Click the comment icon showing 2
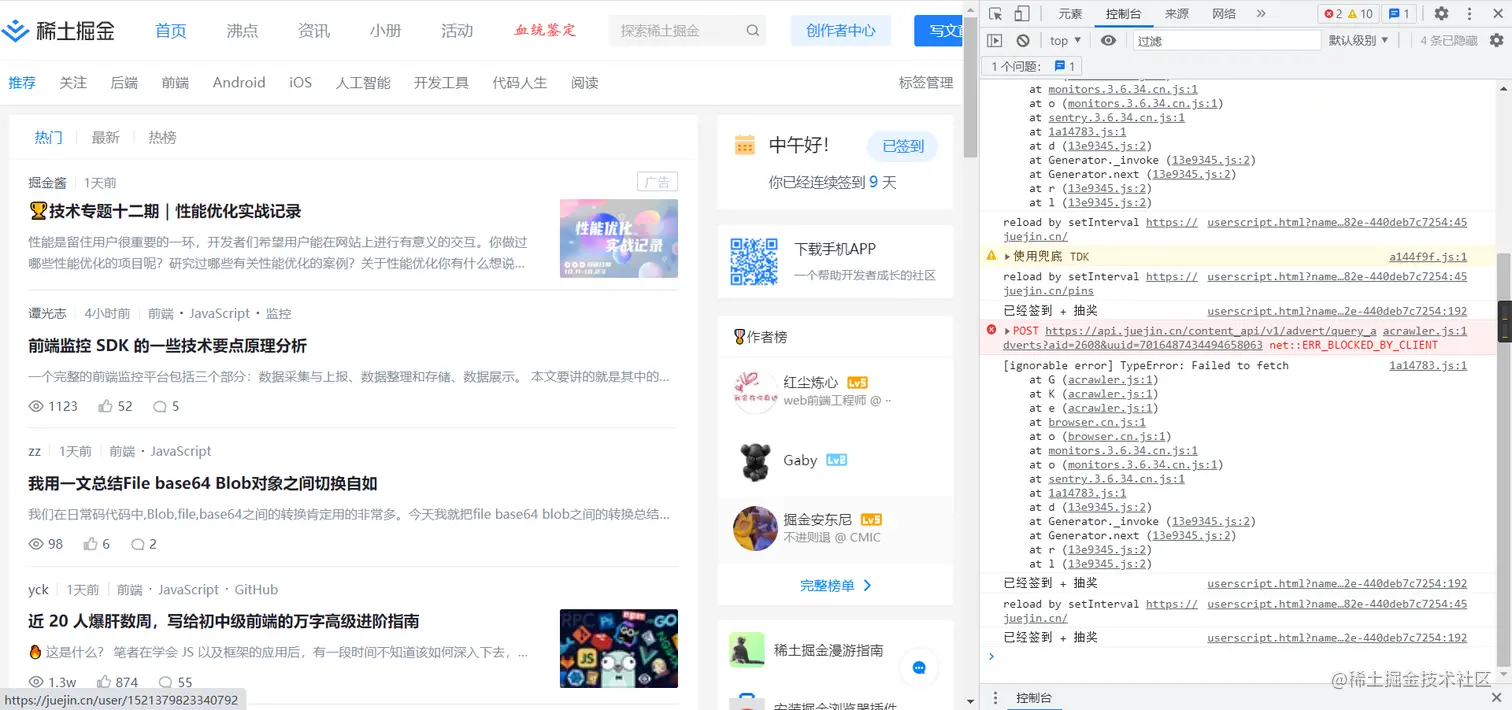 point(136,544)
